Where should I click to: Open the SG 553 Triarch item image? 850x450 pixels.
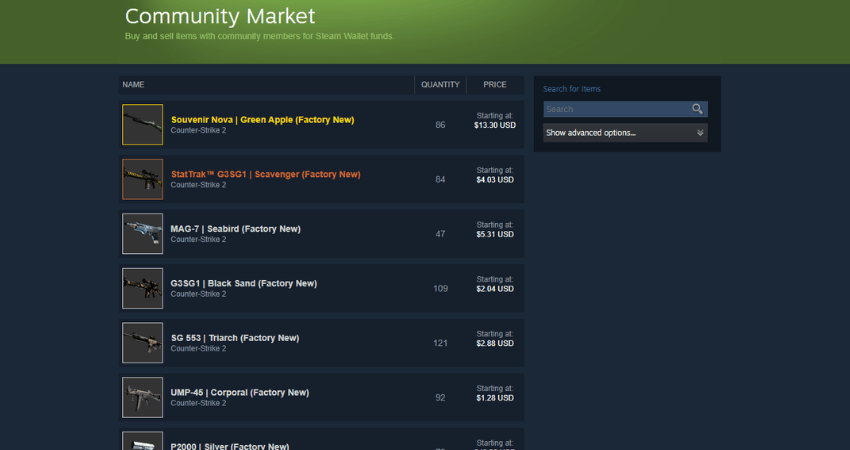pyautogui.click(x=142, y=342)
